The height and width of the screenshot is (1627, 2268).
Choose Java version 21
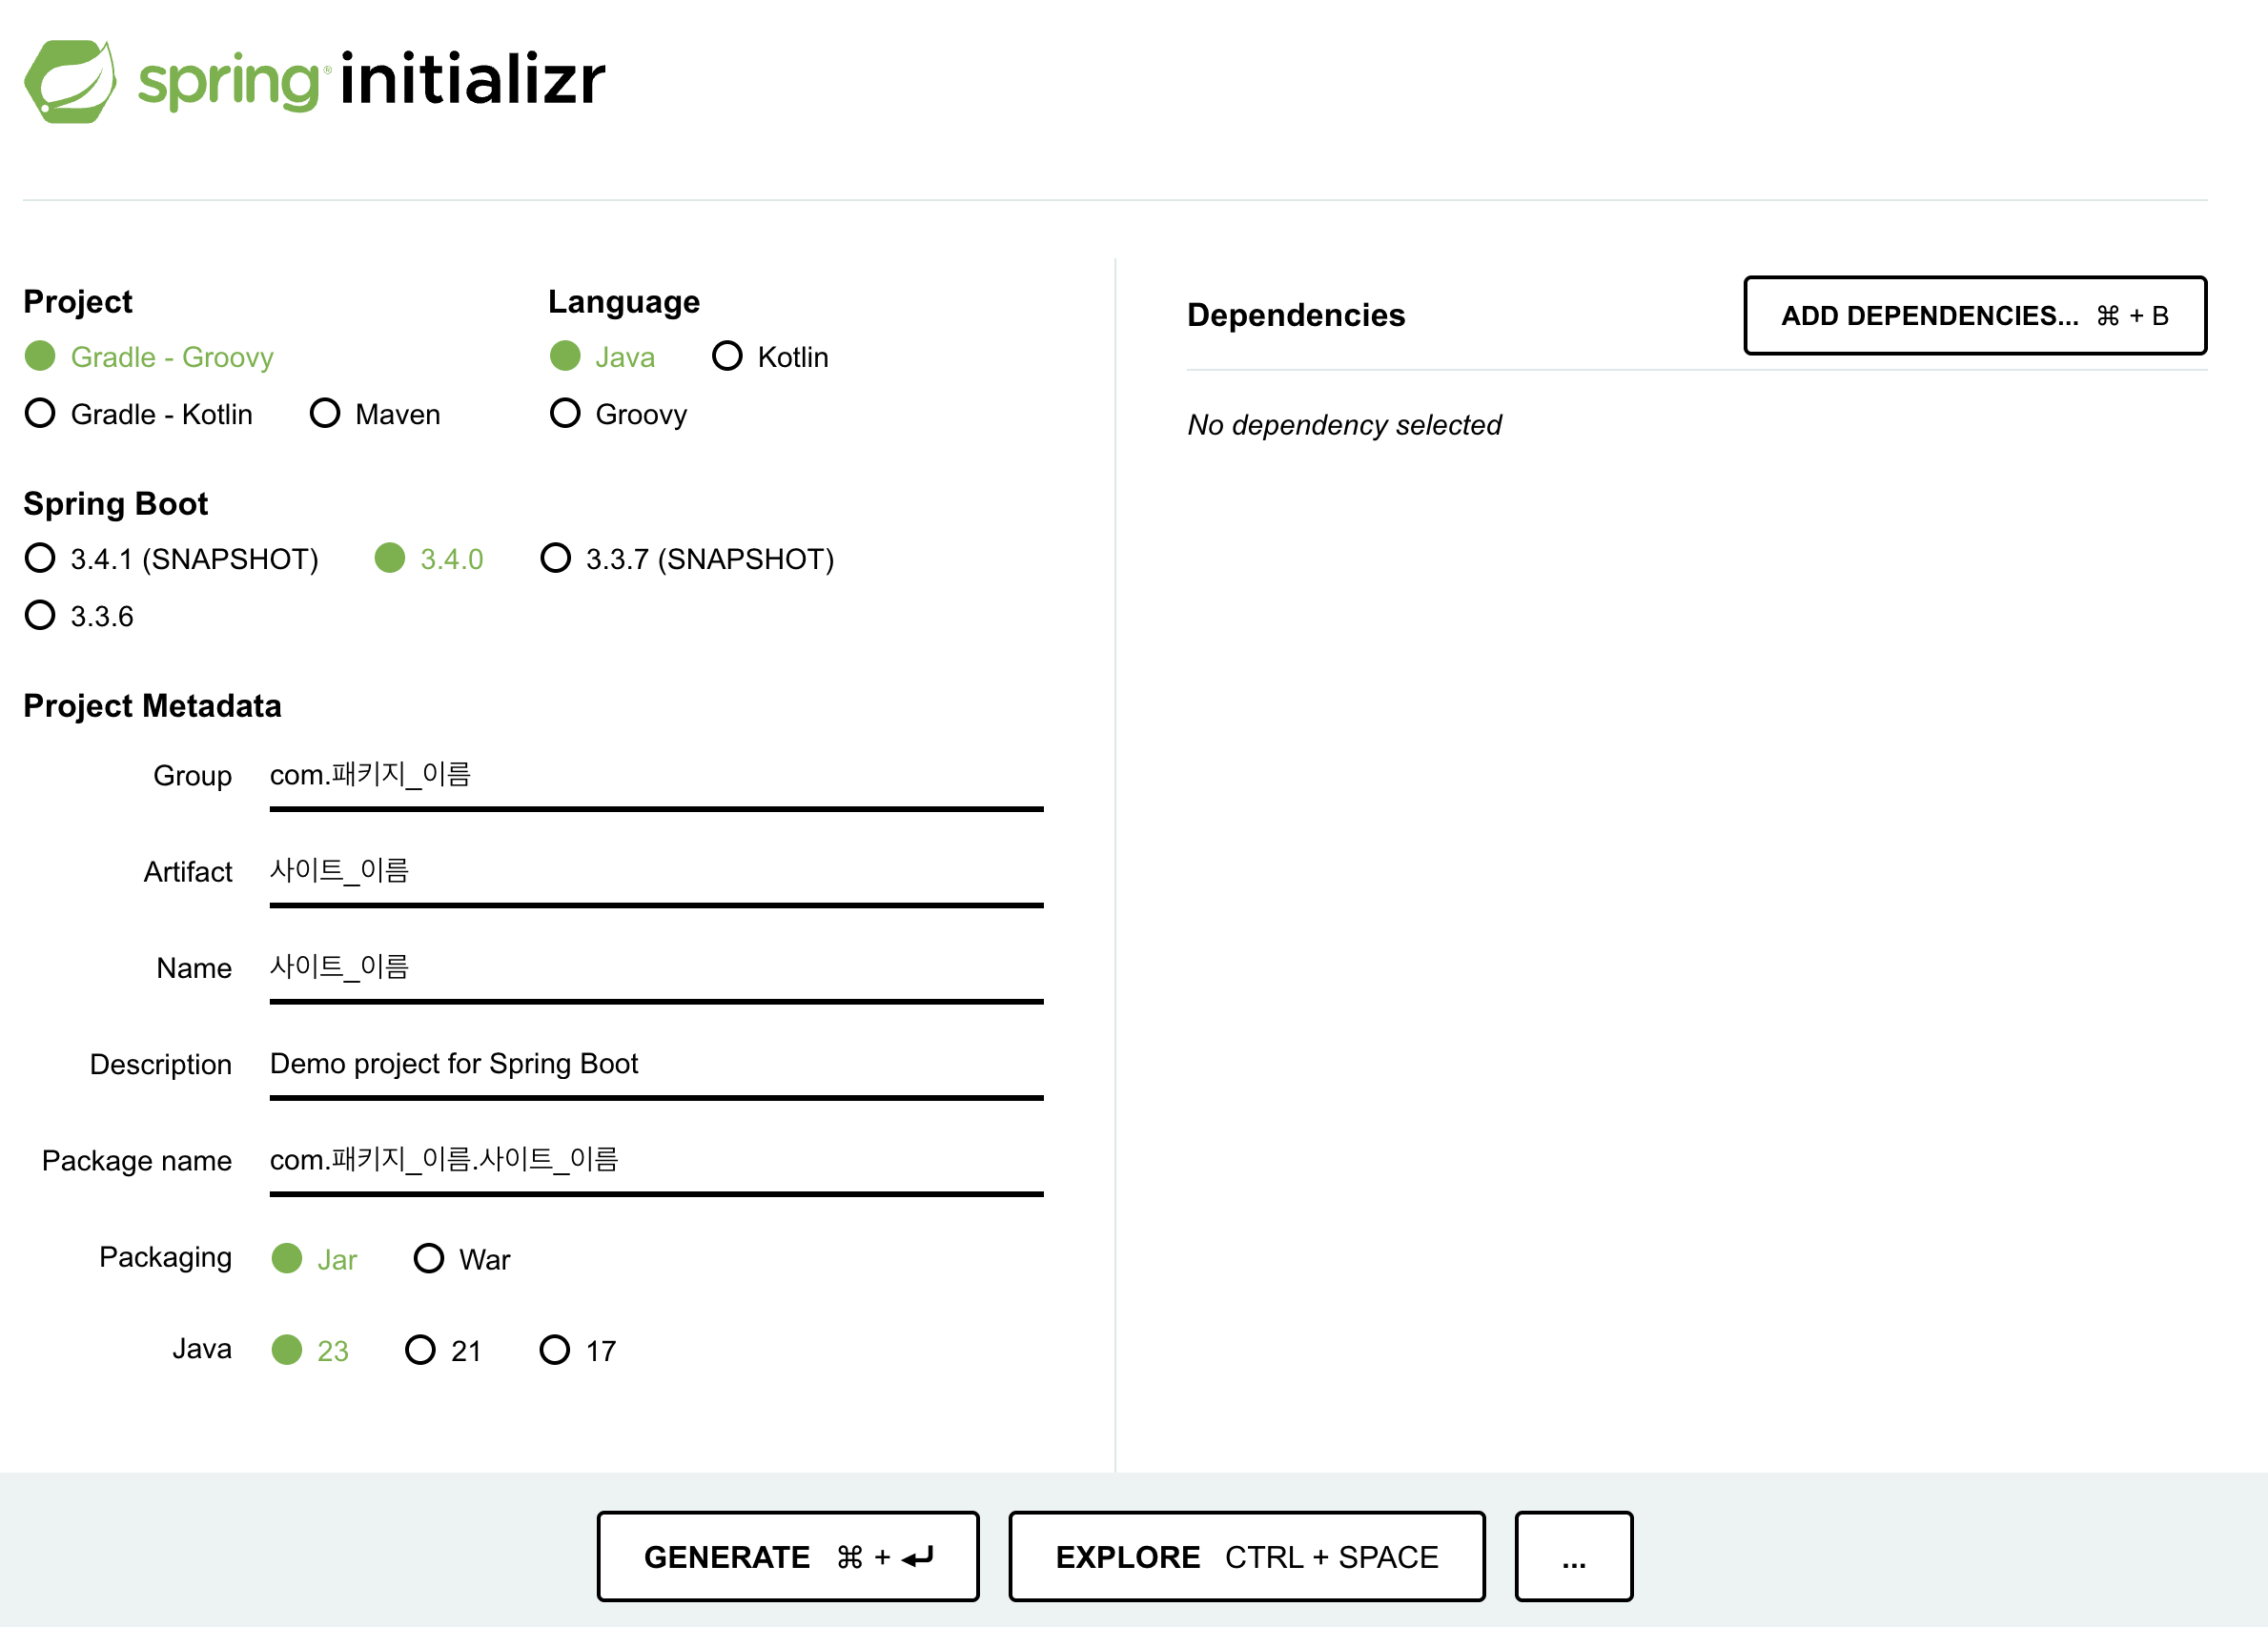point(420,1351)
